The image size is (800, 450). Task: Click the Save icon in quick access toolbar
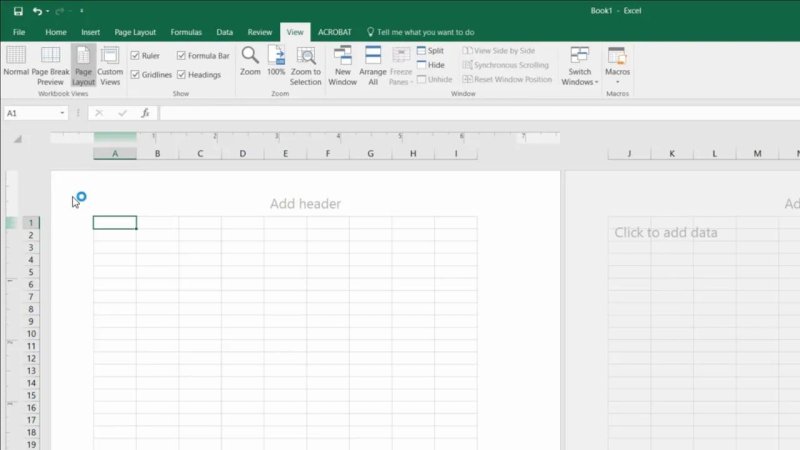[x=18, y=11]
